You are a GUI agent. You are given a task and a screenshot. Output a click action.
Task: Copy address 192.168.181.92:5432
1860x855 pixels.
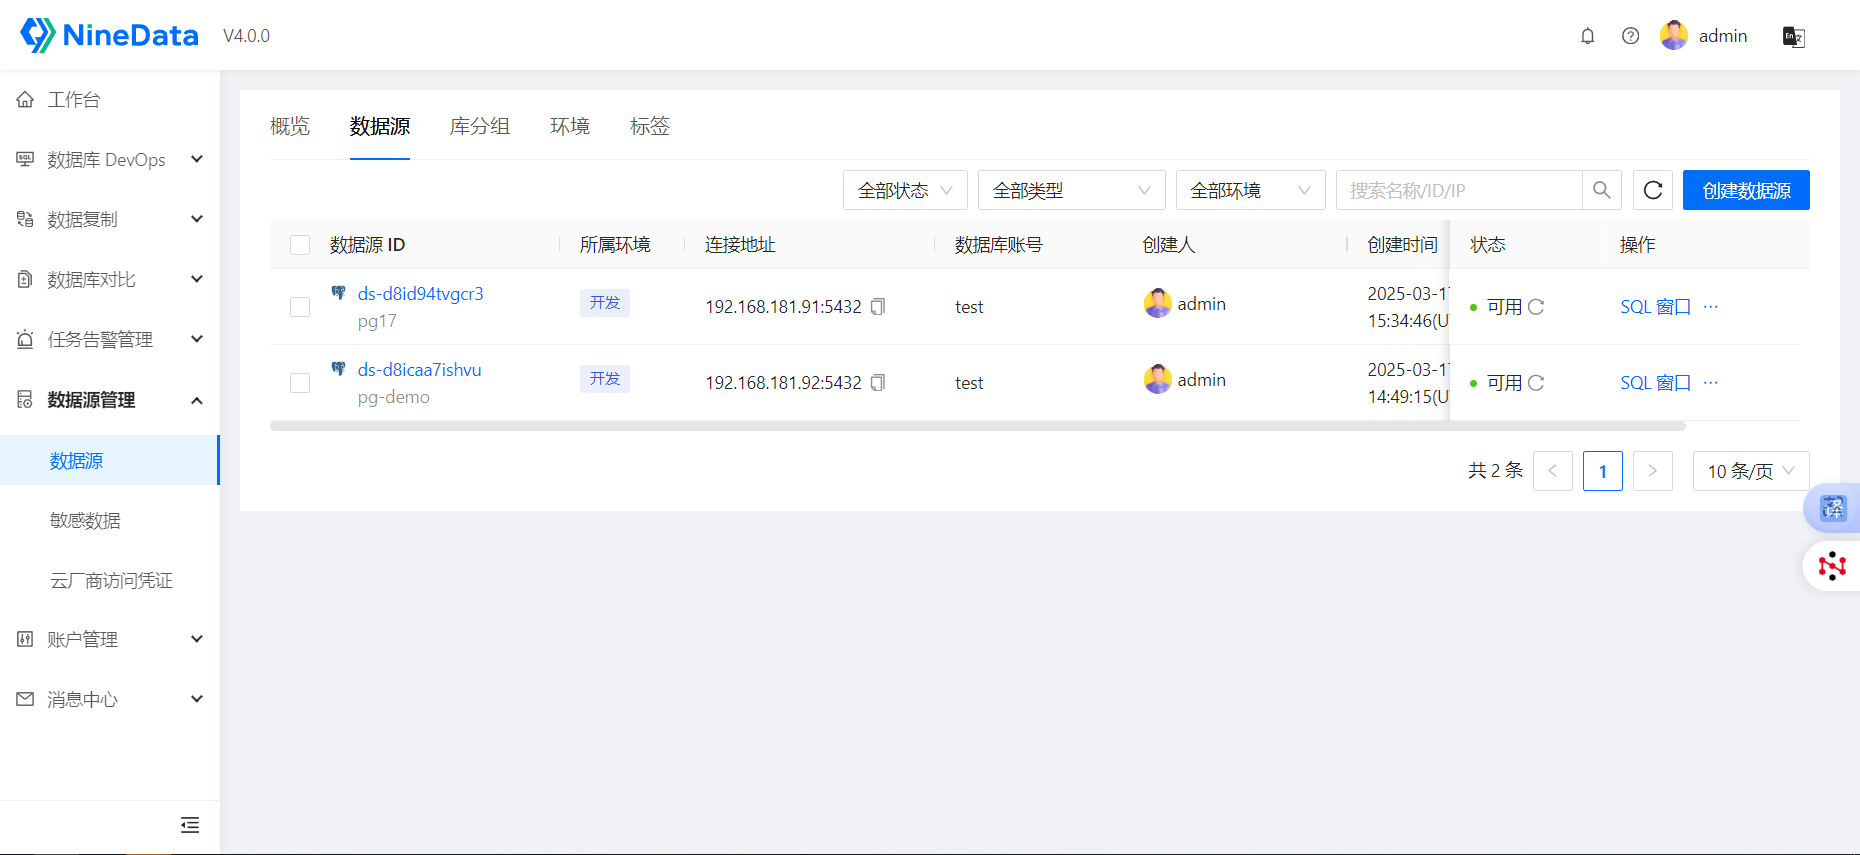pos(878,383)
